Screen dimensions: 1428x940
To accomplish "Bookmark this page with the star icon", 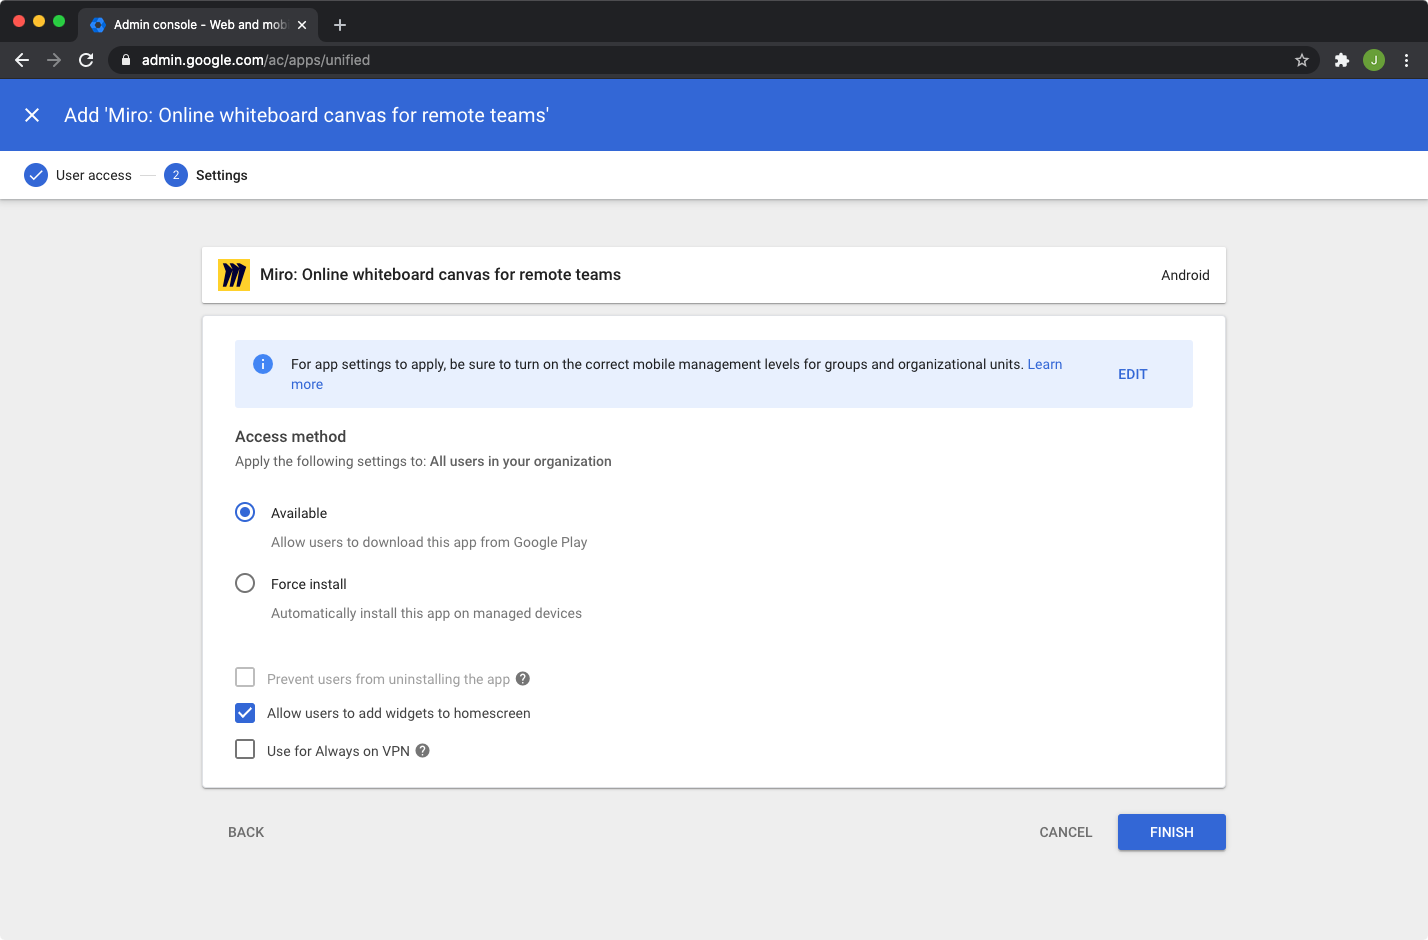I will point(1302,60).
